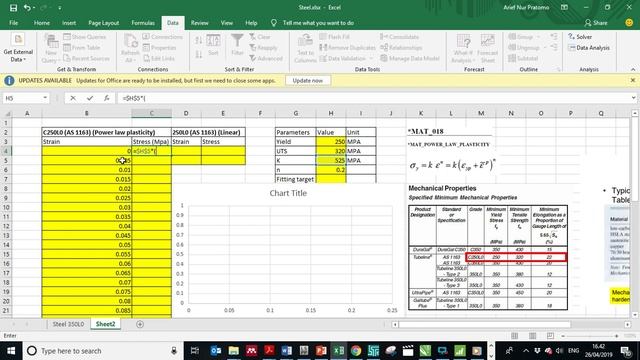
Task: Switch to the Insert tab
Action: (x=69, y=23)
